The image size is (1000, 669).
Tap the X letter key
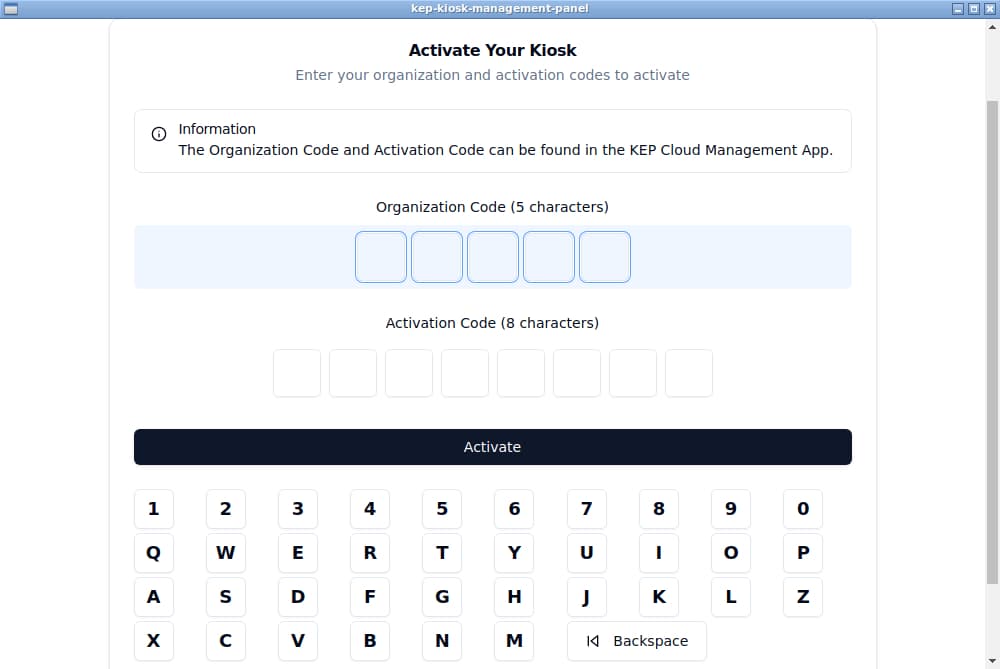click(x=154, y=641)
